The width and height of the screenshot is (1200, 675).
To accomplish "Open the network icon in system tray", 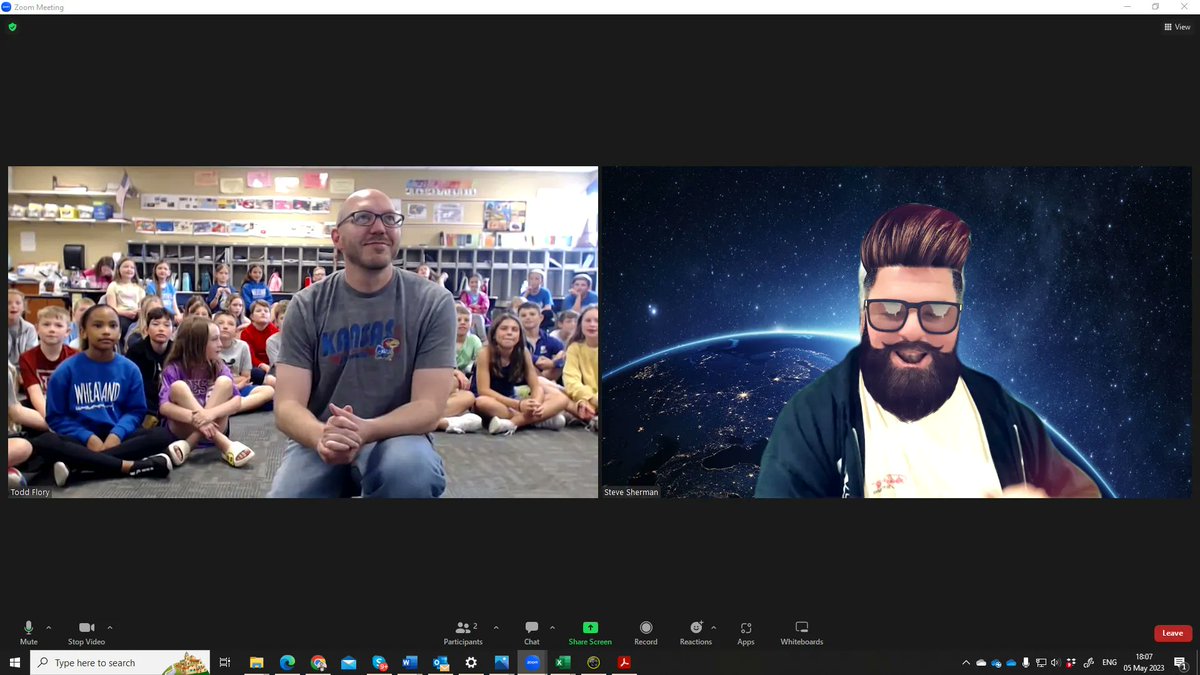I will coord(1041,662).
